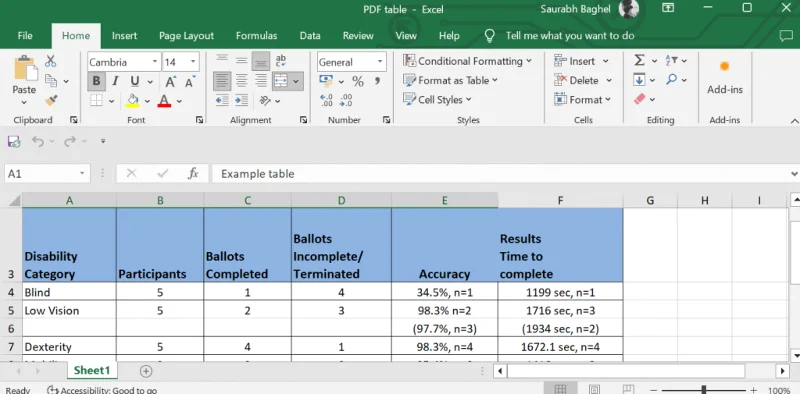Toggle Bold formatting
This screenshot has height=394, width=800.
[96, 82]
